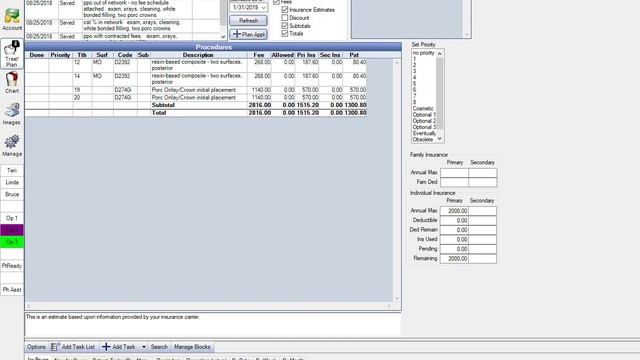Click the Add Task List icon

(x=55, y=347)
